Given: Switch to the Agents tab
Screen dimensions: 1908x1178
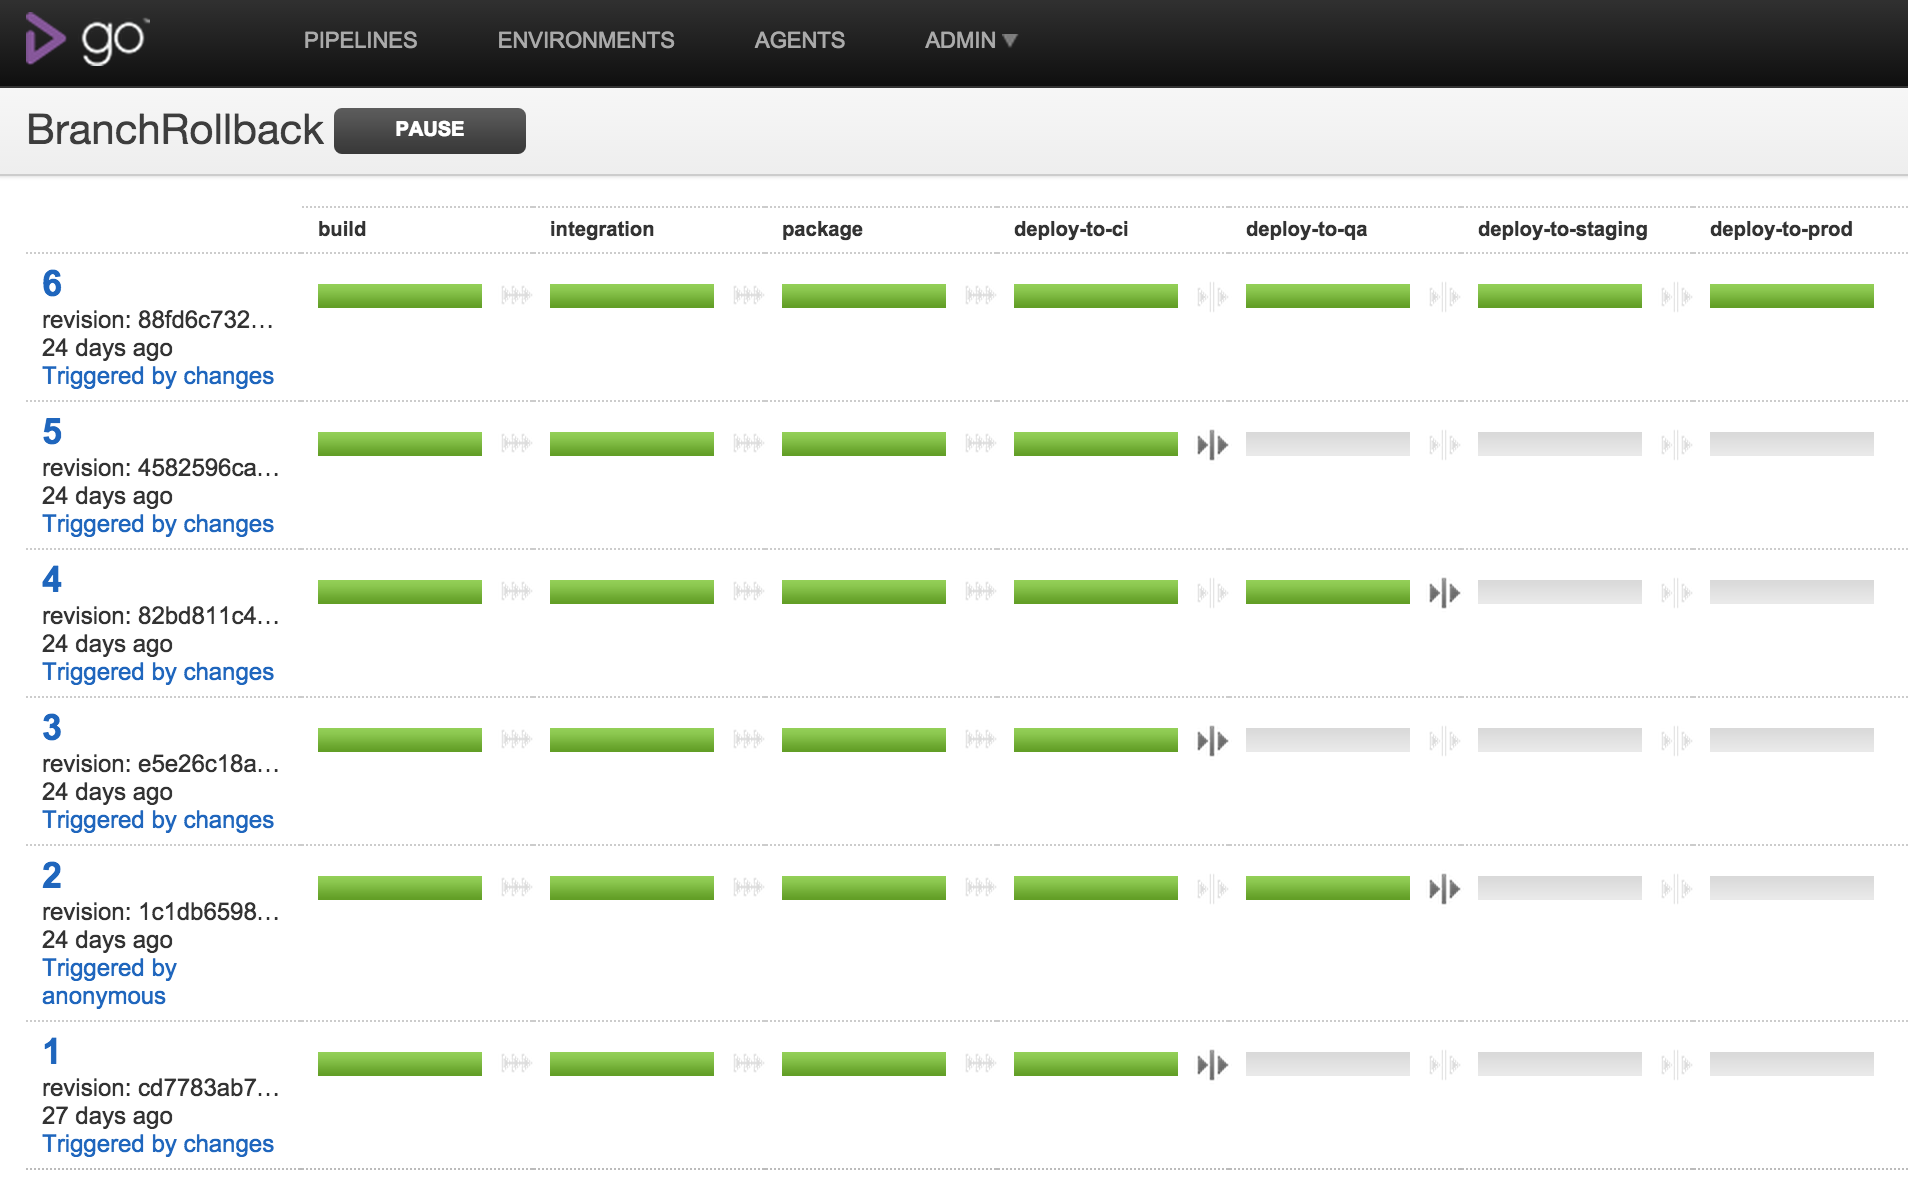Looking at the screenshot, I should coord(799,40).
